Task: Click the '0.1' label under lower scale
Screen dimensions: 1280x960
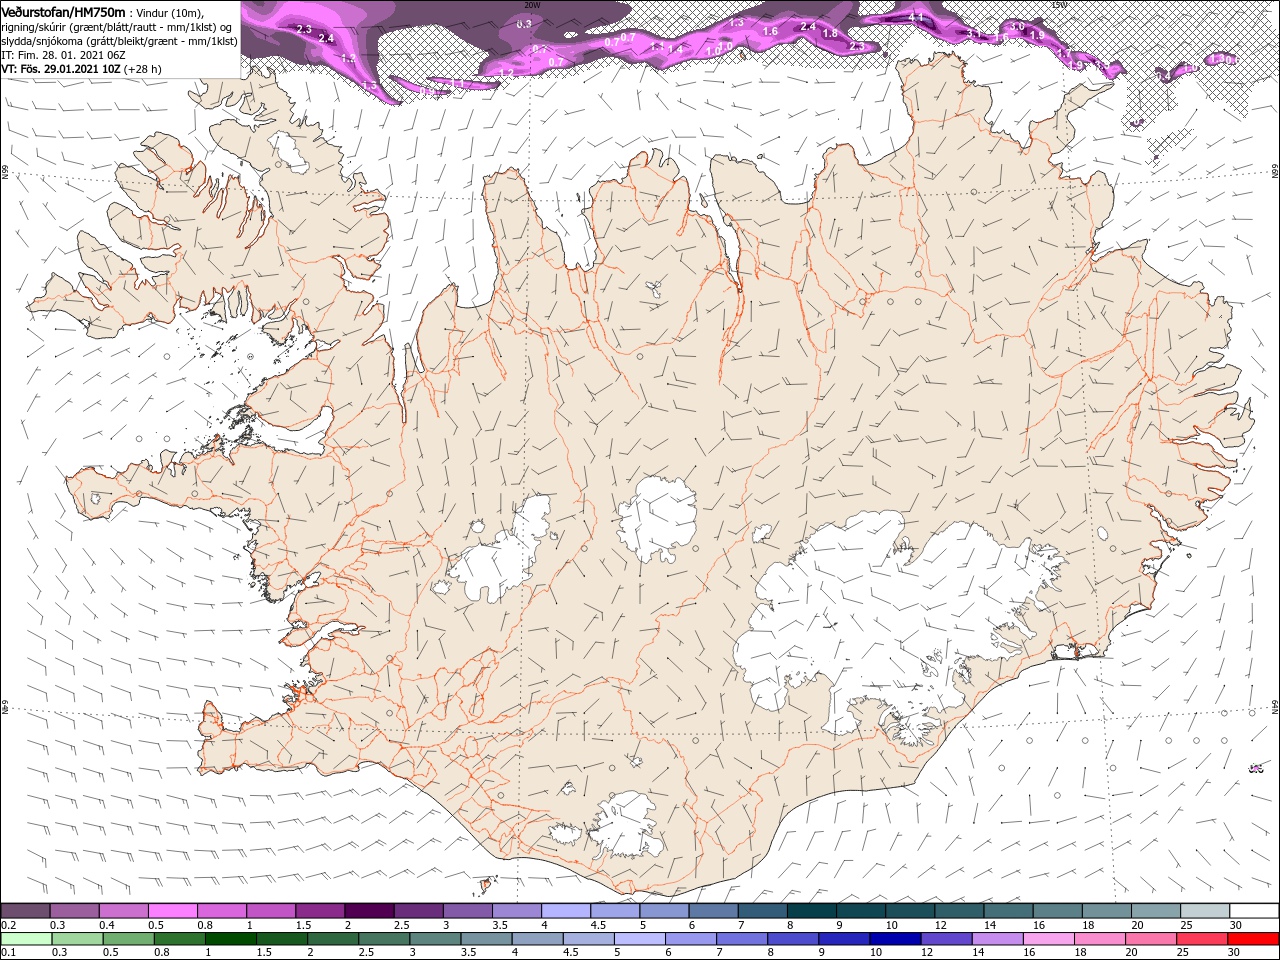Action: click(x=8, y=953)
